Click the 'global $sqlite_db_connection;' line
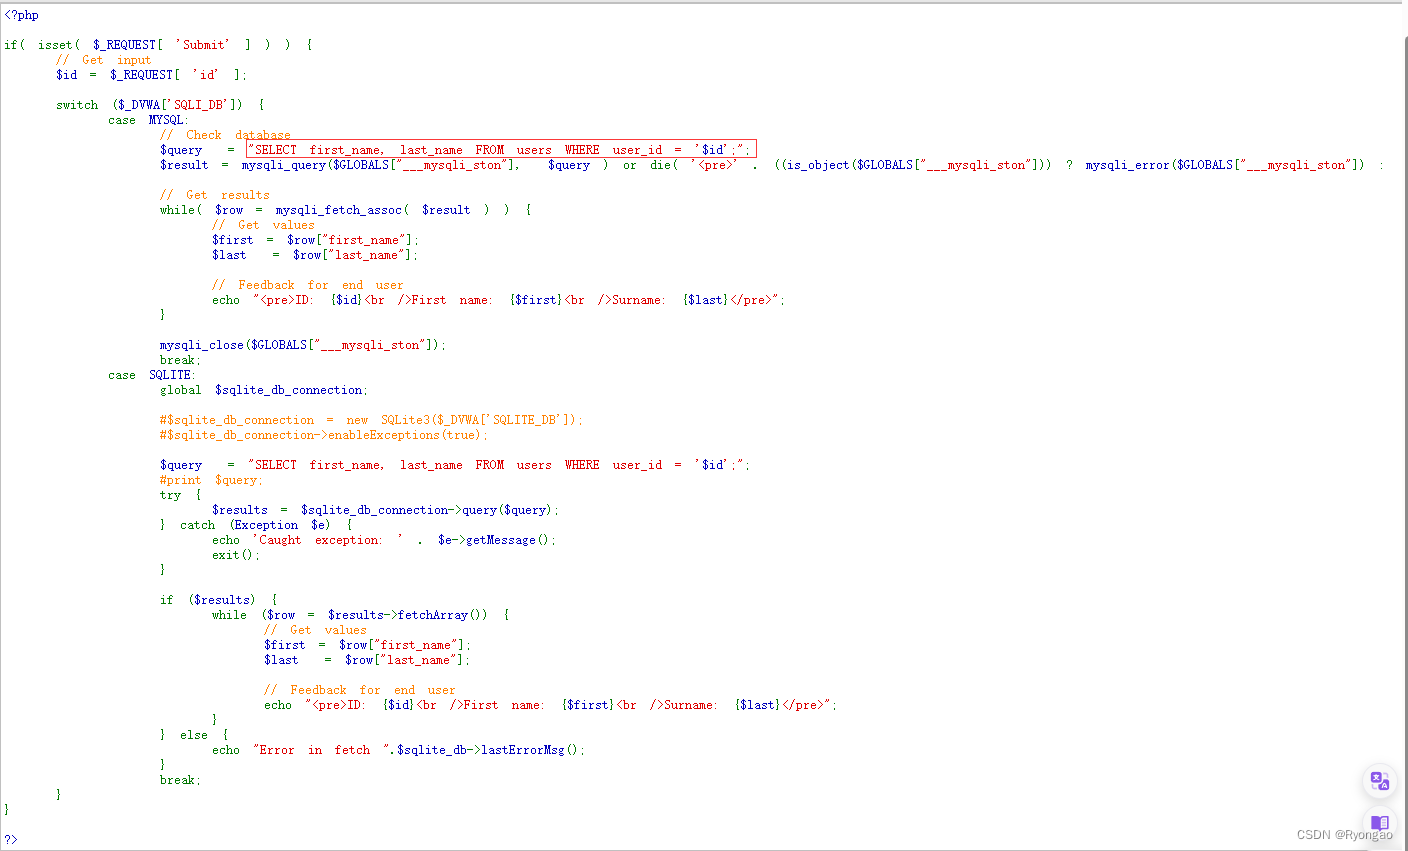 [x=264, y=390]
